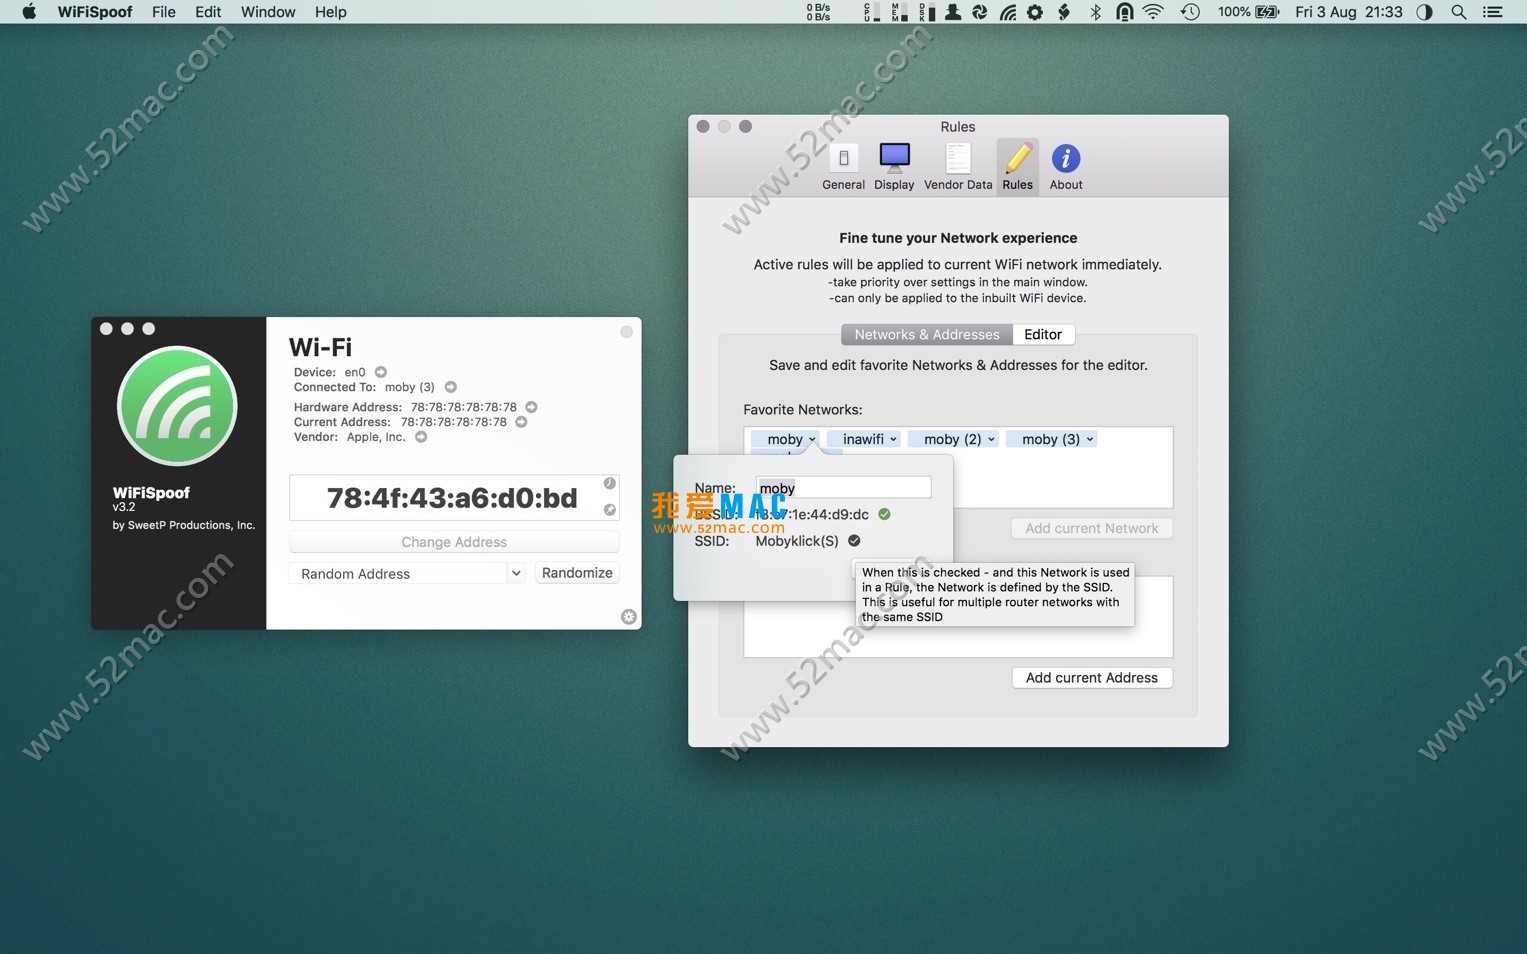Click Add current Address button
Screen dimensions: 1527x954
tap(1091, 678)
